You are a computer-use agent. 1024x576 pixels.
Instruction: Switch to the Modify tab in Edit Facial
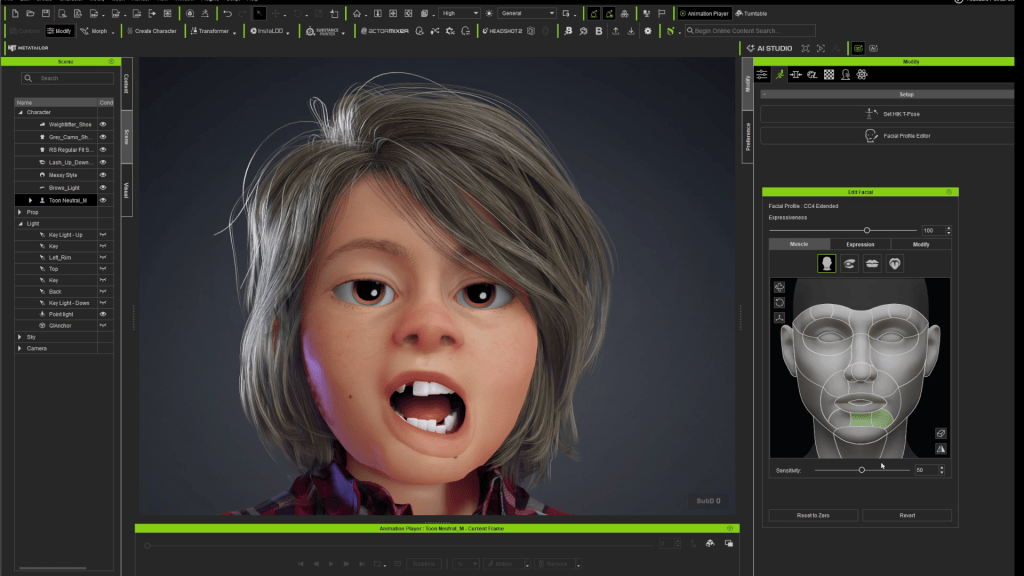(x=921, y=244)
